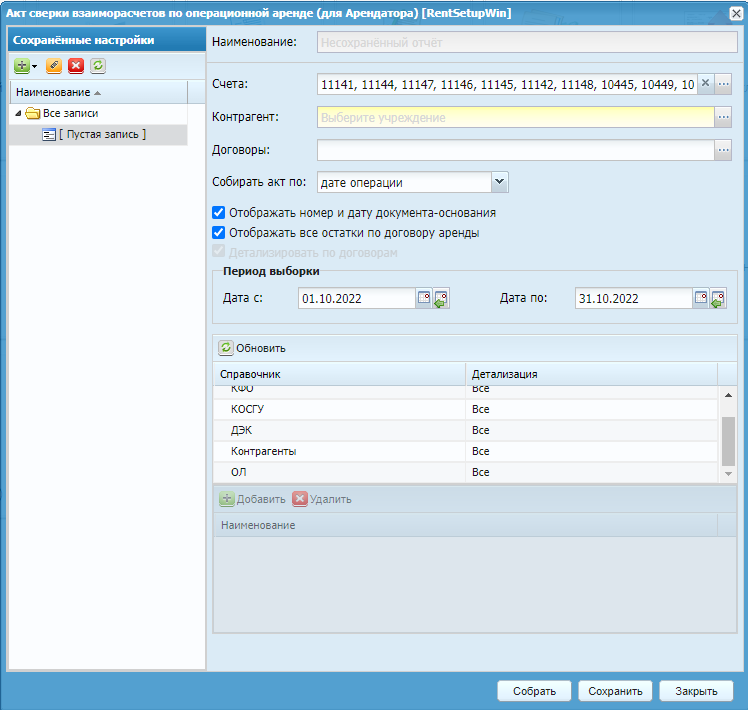Select the Пустая запись tree entry
This screenshot has height=710, width=748.
(x=101, y=134)
